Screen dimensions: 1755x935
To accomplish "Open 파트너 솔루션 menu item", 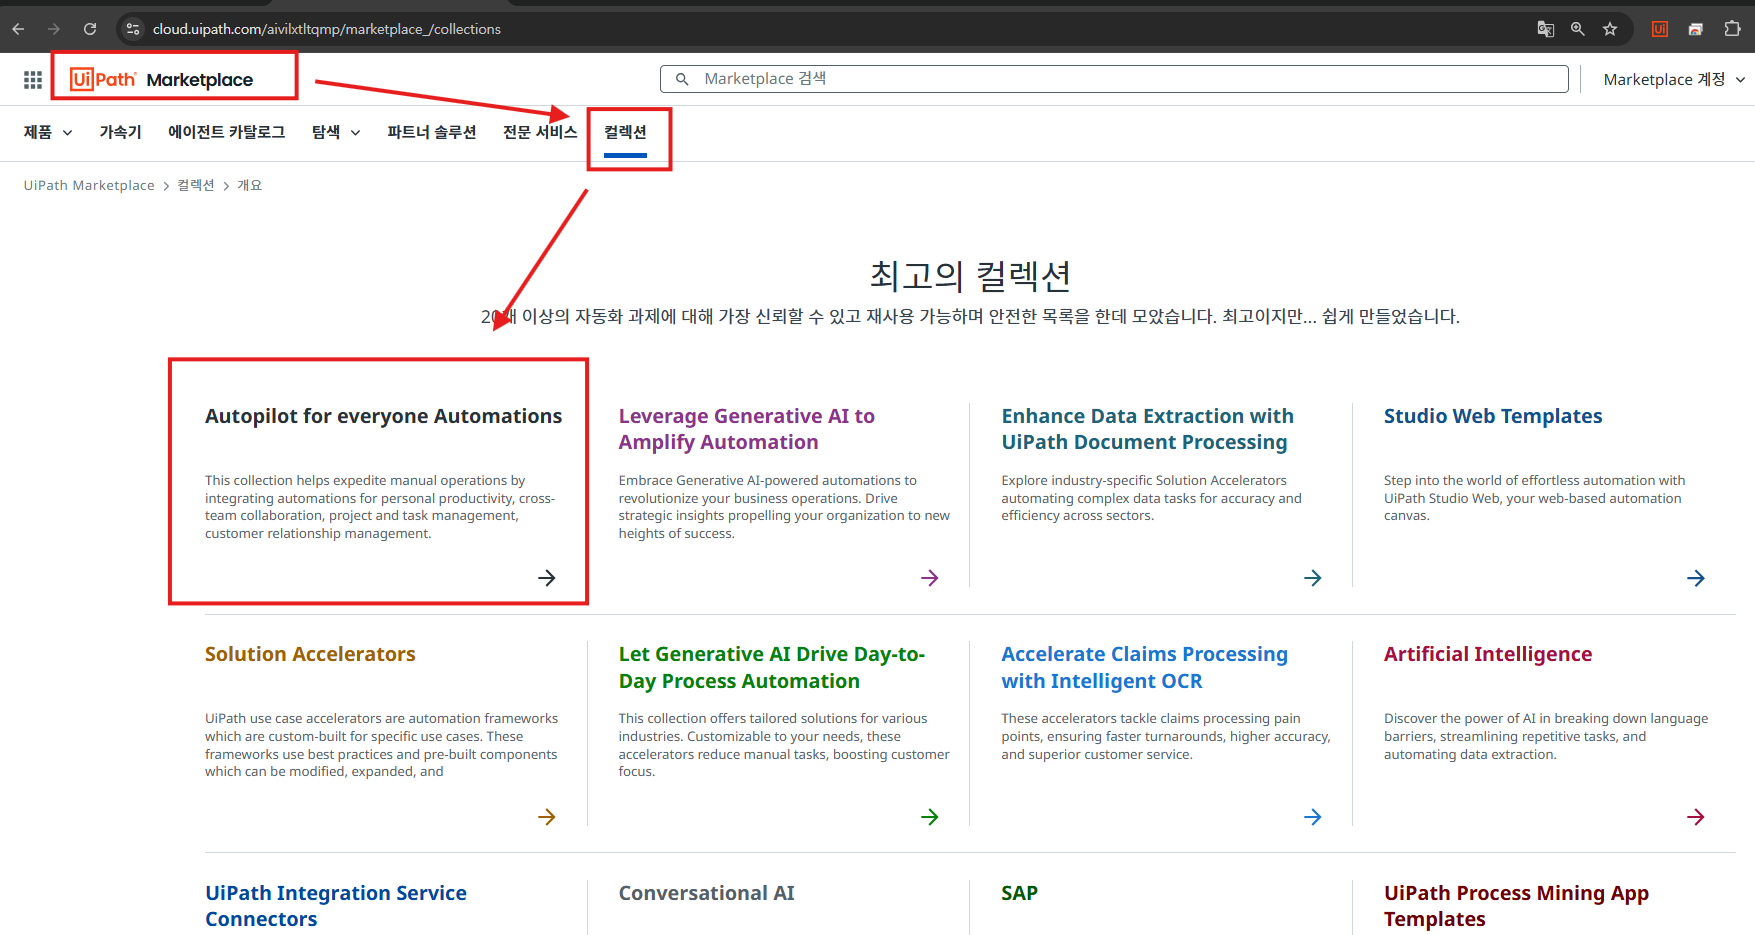I will 432,132.
